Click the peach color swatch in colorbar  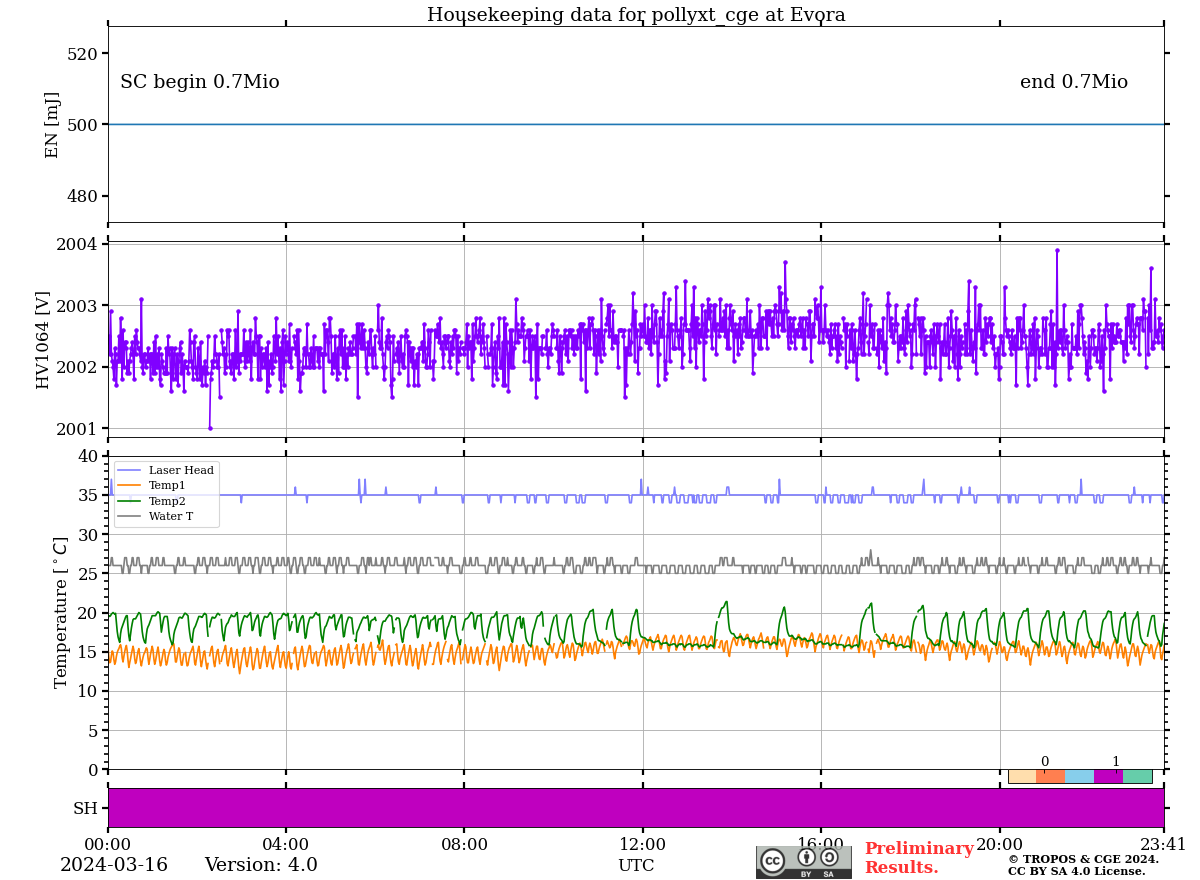click(x=1022, y=776)
